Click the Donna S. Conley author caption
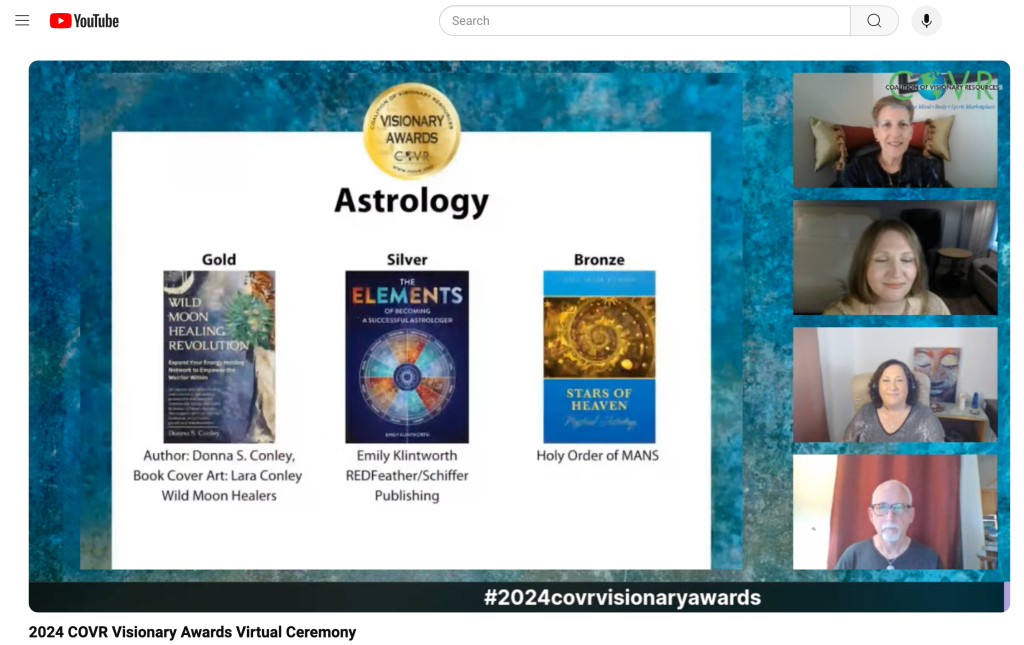1024x645 pixels. coord(218,475)
